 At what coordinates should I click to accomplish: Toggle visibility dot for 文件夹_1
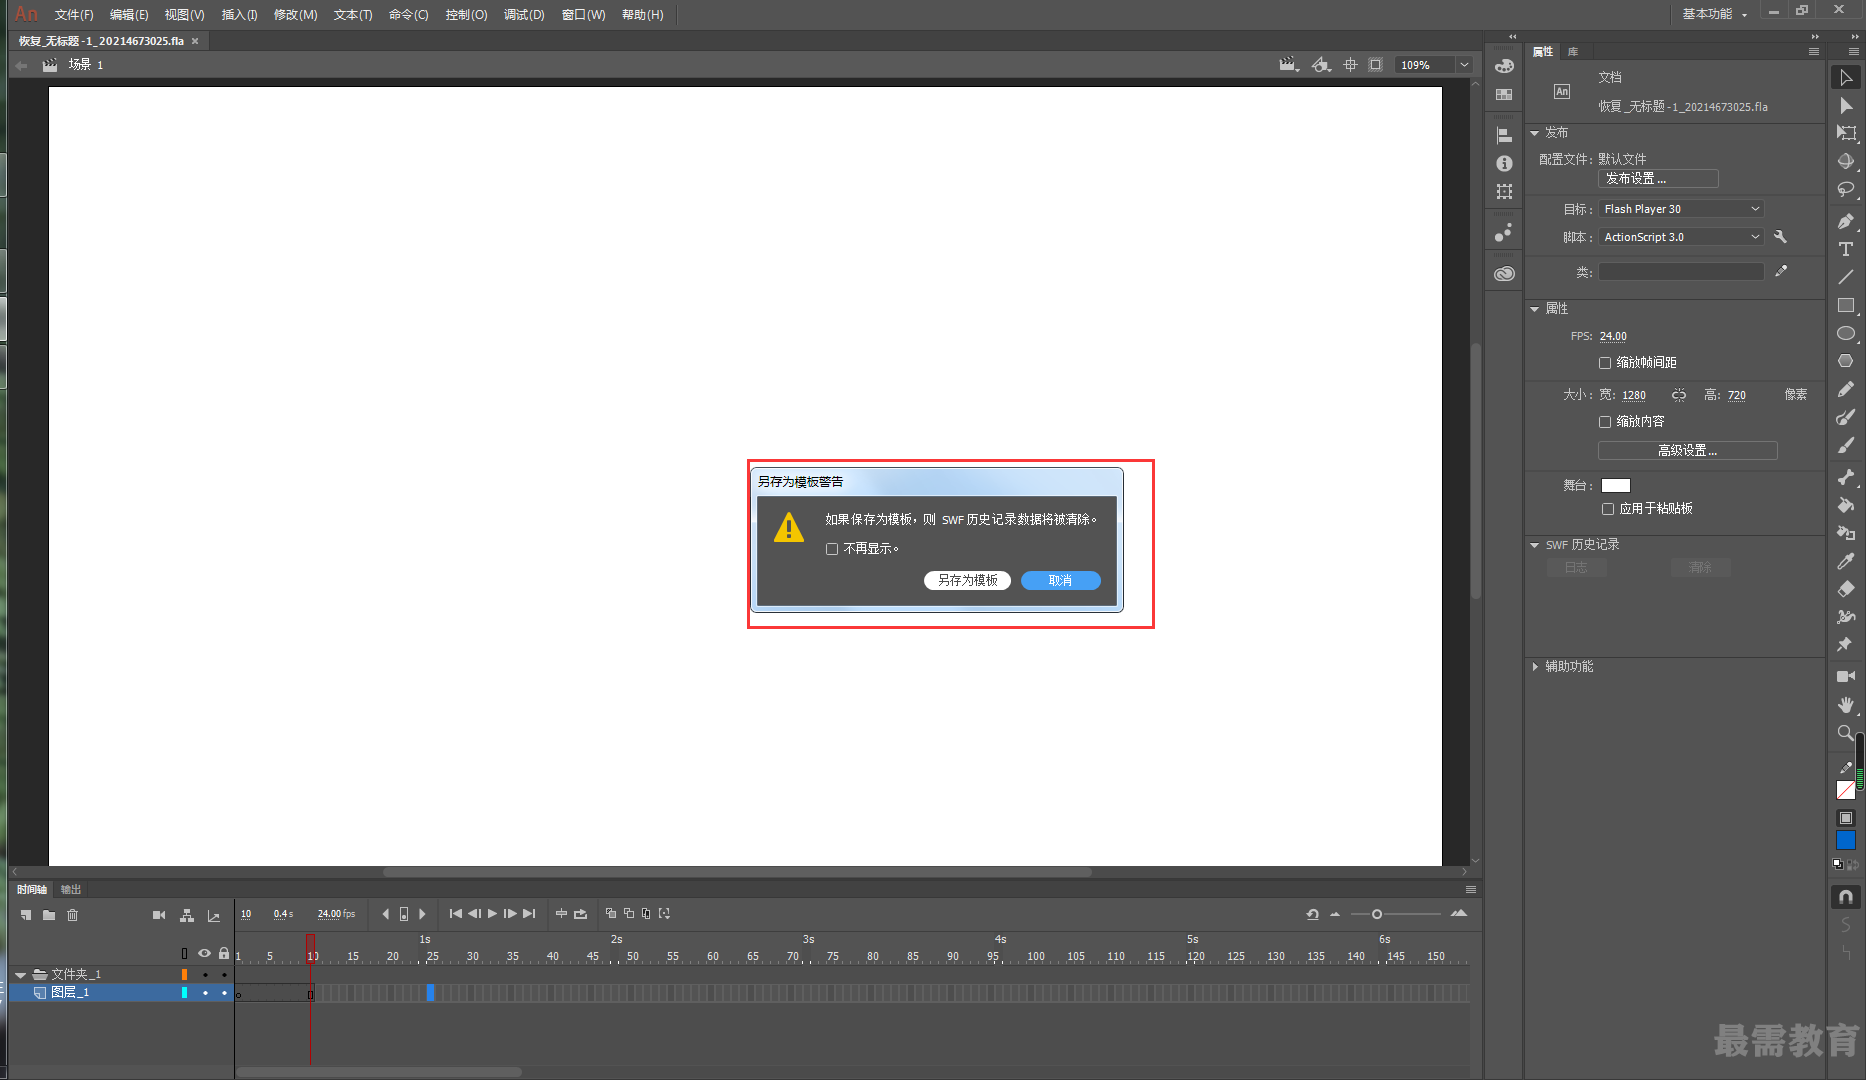(205, 974)
